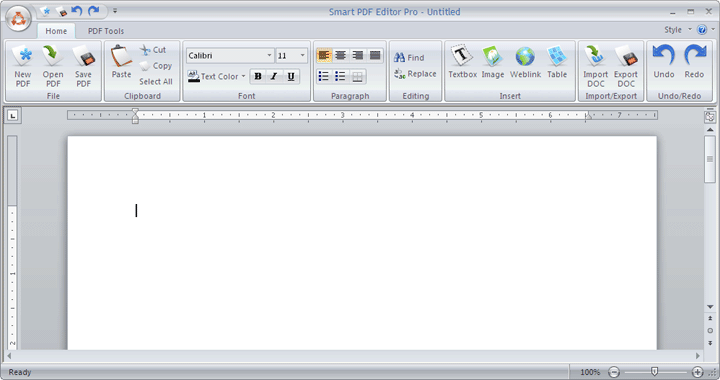The image size is (720, 380).
Task: Go to next page double-arrow button
Action: pyautogui.click(x=710, y=343)
